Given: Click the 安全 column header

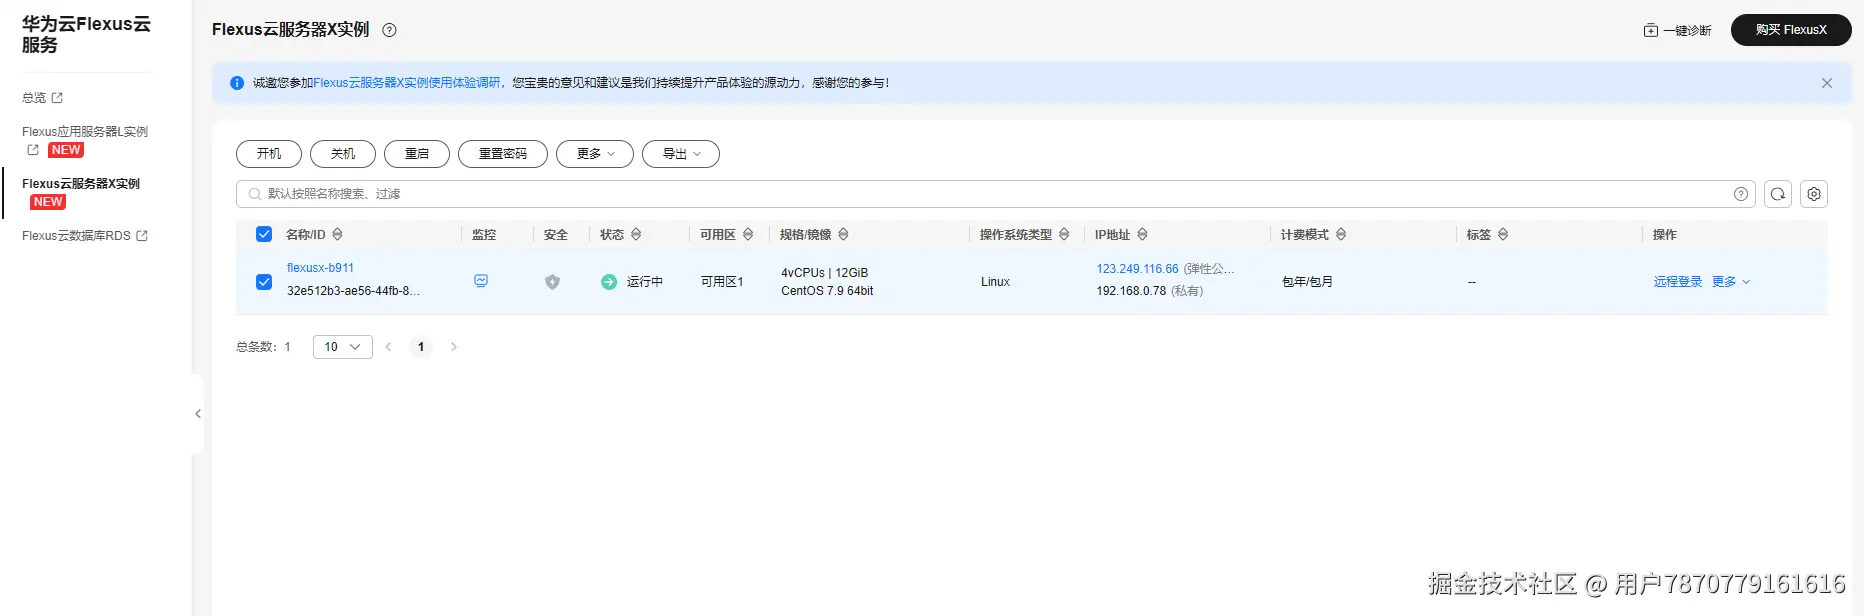Looking at the screenshot, I should pyautogui.click(x=556, y=235).
